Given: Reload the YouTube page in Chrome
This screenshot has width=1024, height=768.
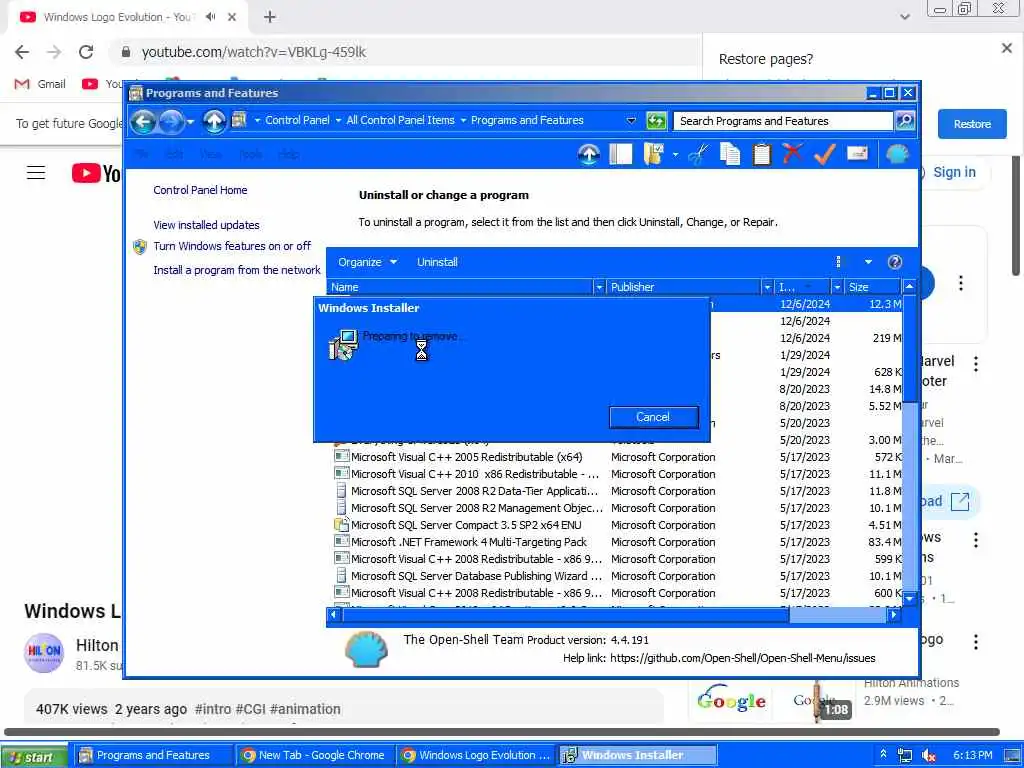Looking at the screenshot, I should click(x=86, y=52).
